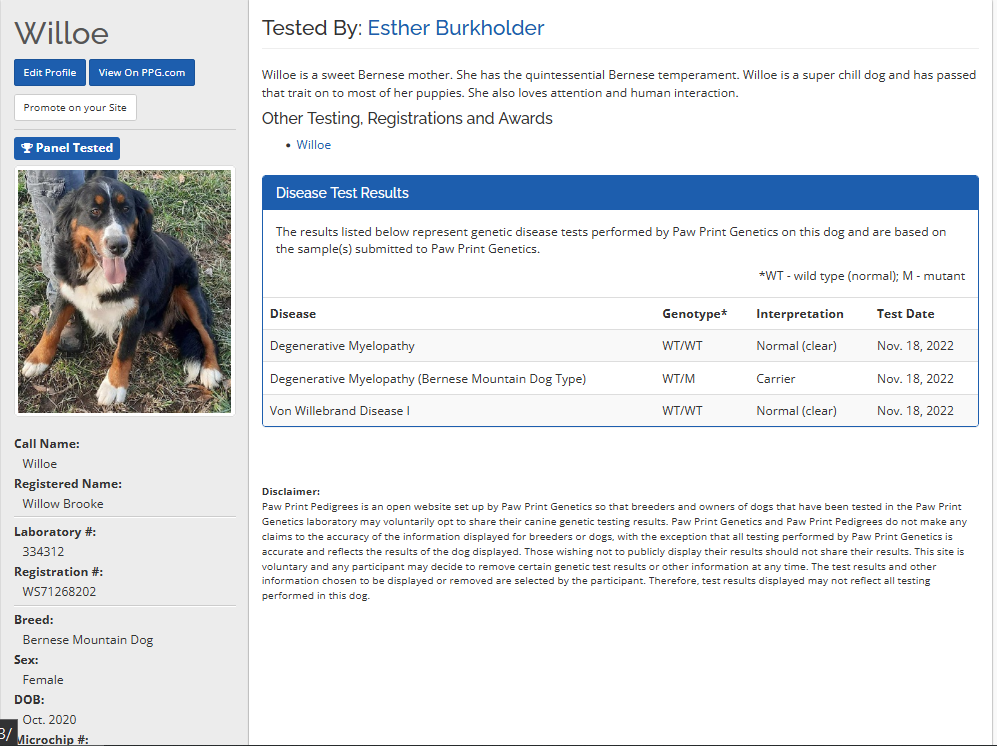997x746 pixels.
Task: Click the Bernese Mountain Dog breed value
Action: pos(88,640)
